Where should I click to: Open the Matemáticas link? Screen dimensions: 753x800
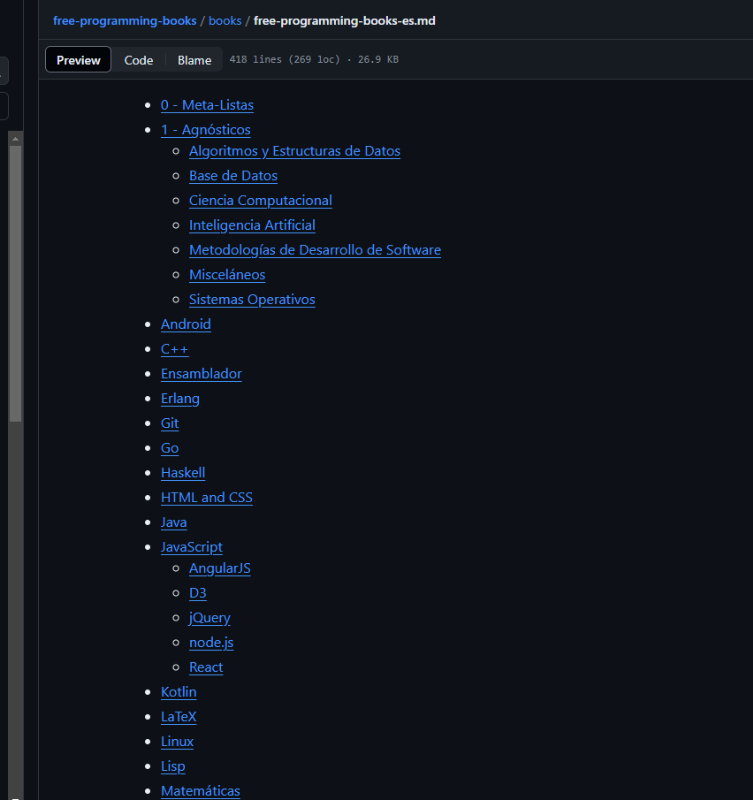pos(200,791)
